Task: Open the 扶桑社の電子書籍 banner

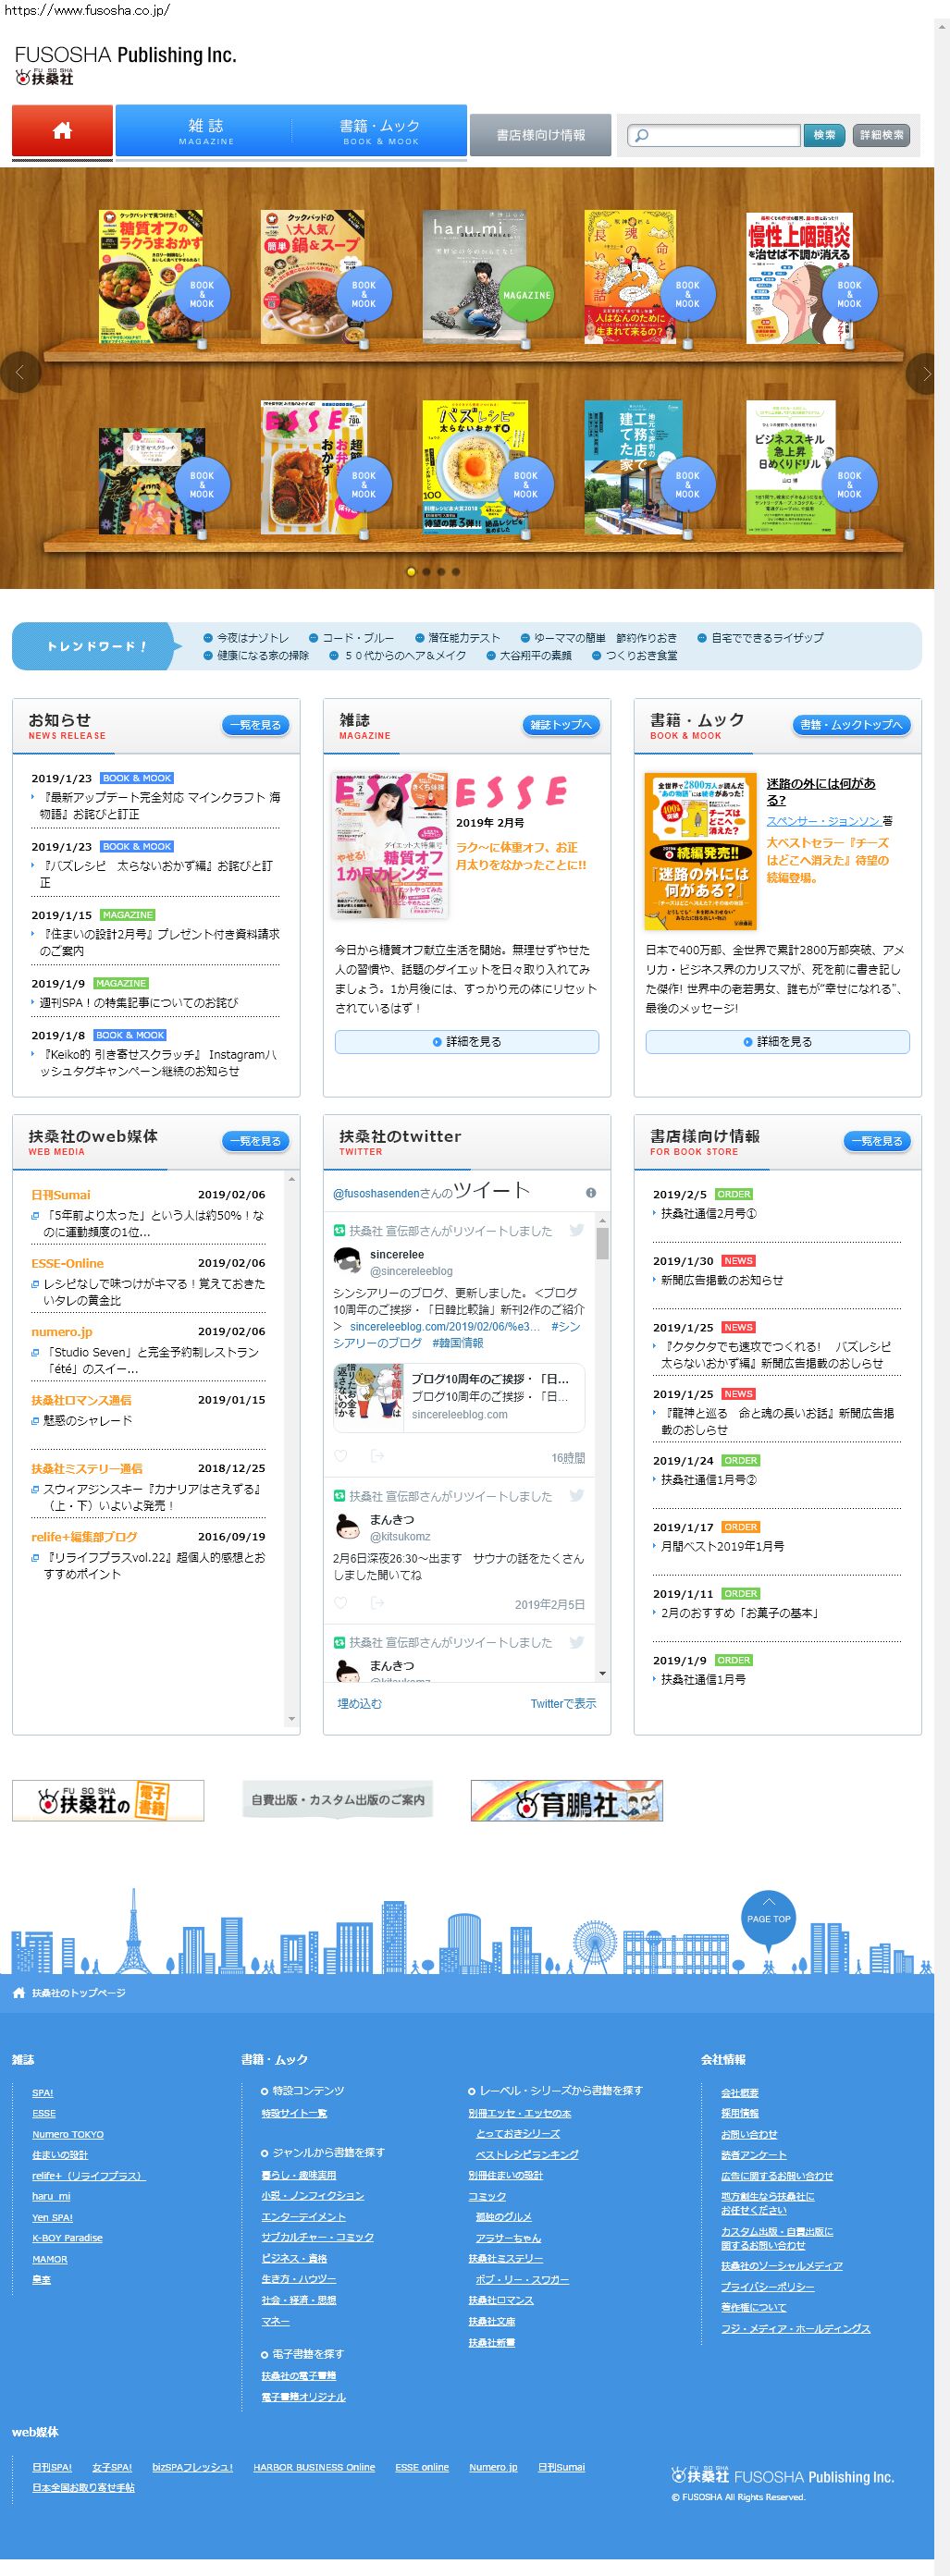Action: [x=108, y=1801]
